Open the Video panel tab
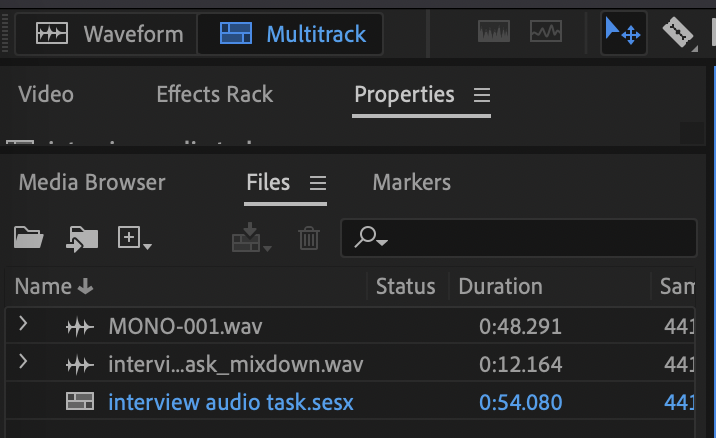The height and width of the screenshot is (438, 716). coord(46,95)
